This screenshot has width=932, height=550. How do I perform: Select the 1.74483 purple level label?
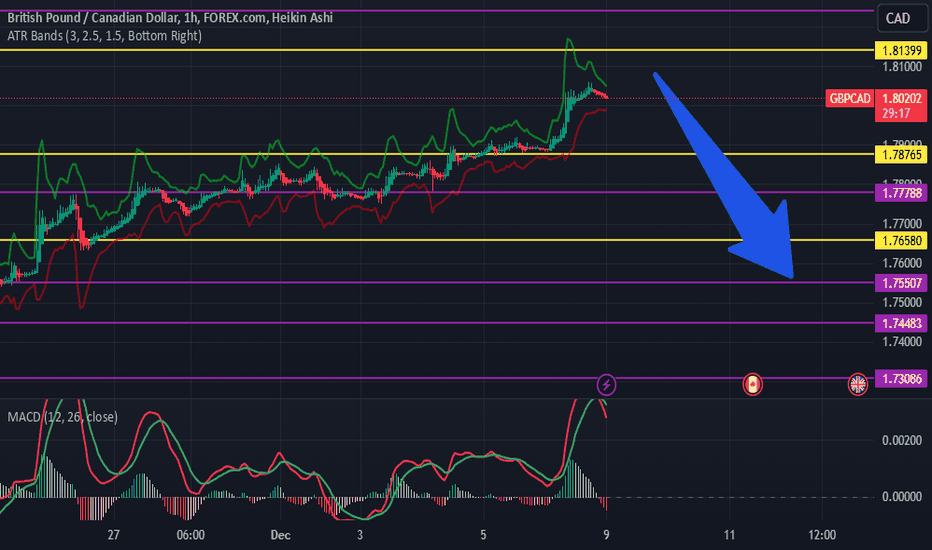tap(901, 323)
